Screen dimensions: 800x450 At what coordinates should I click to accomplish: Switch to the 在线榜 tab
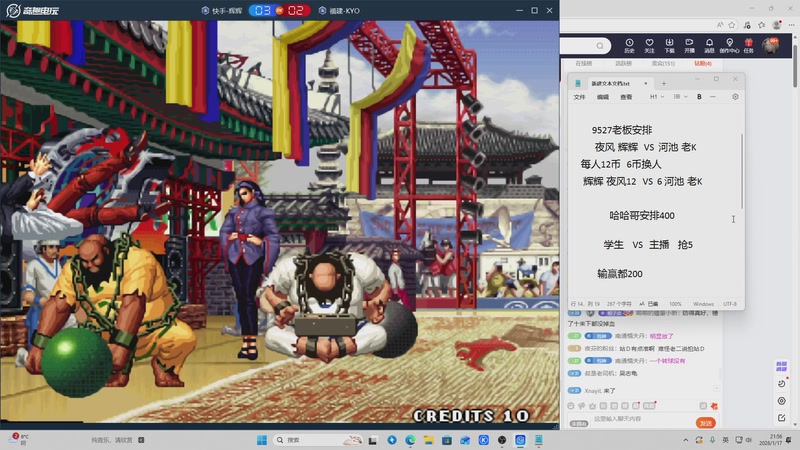[x=584, y=63]
